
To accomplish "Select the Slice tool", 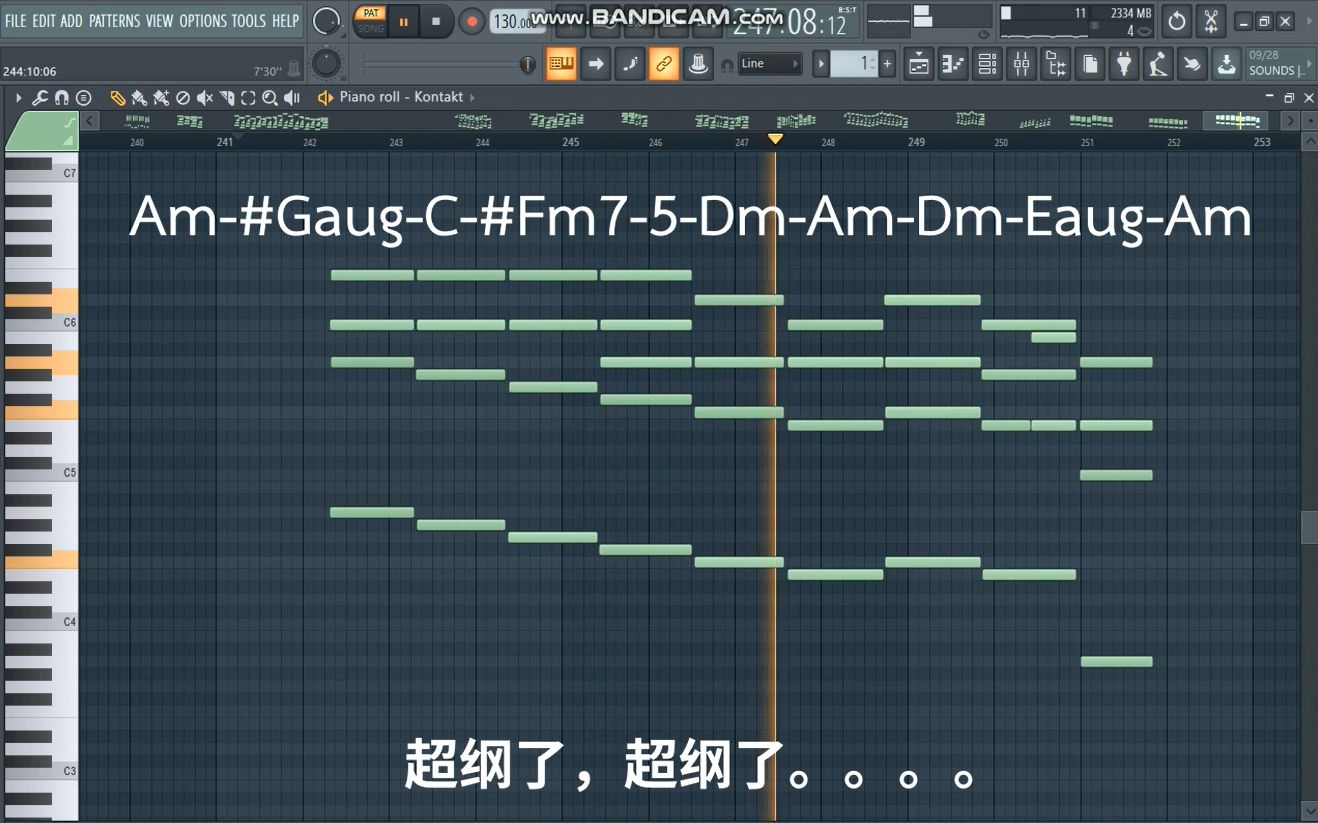I will (x=227, y=98).
